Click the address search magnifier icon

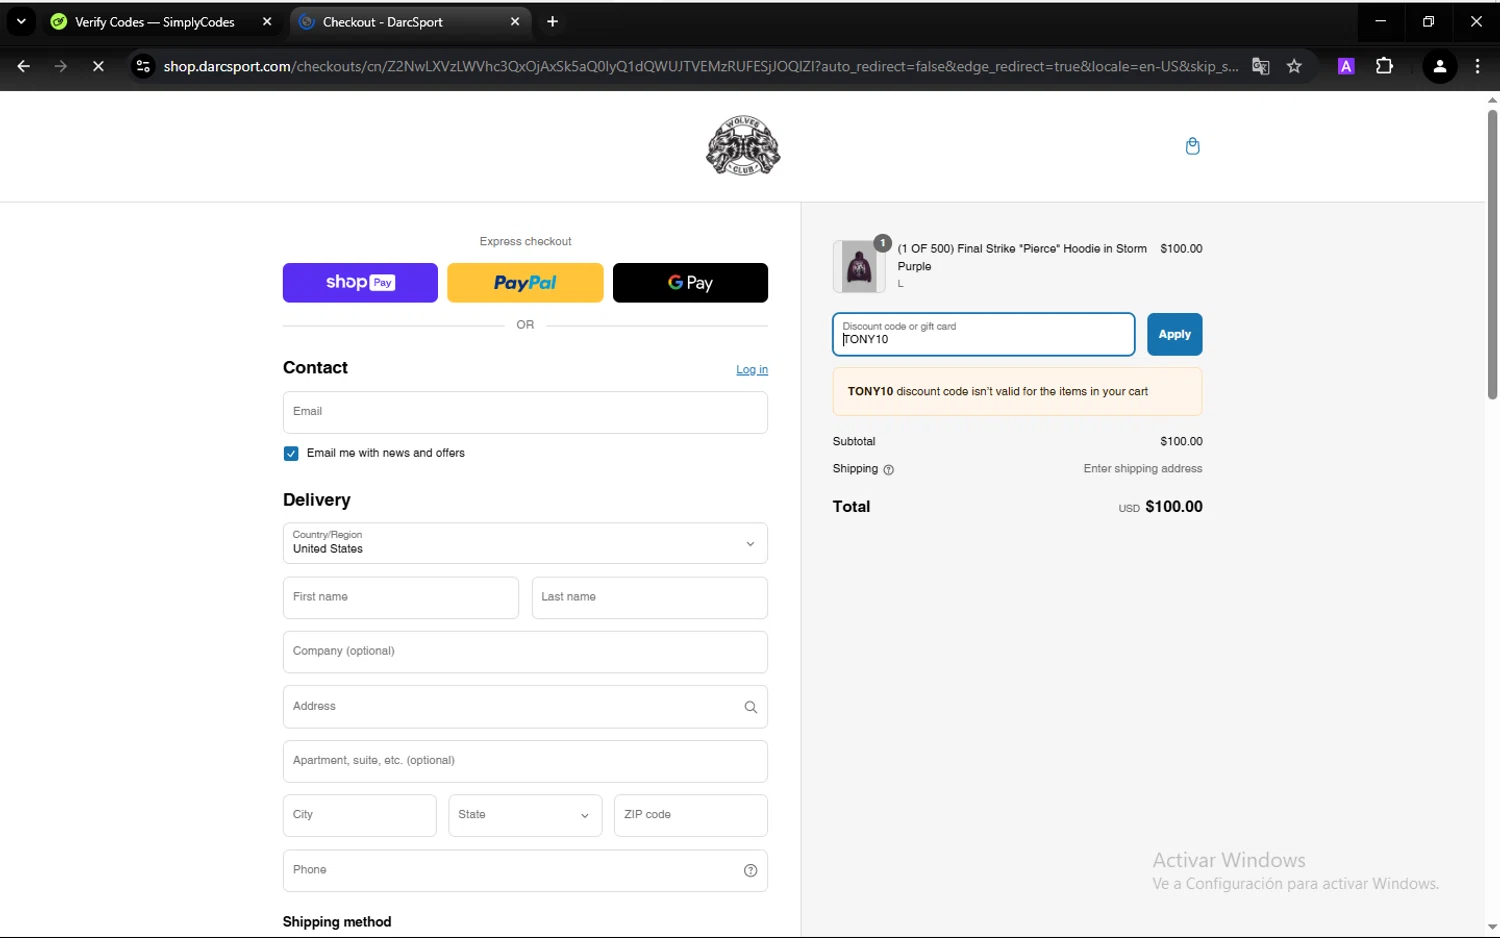coord(750,707)
